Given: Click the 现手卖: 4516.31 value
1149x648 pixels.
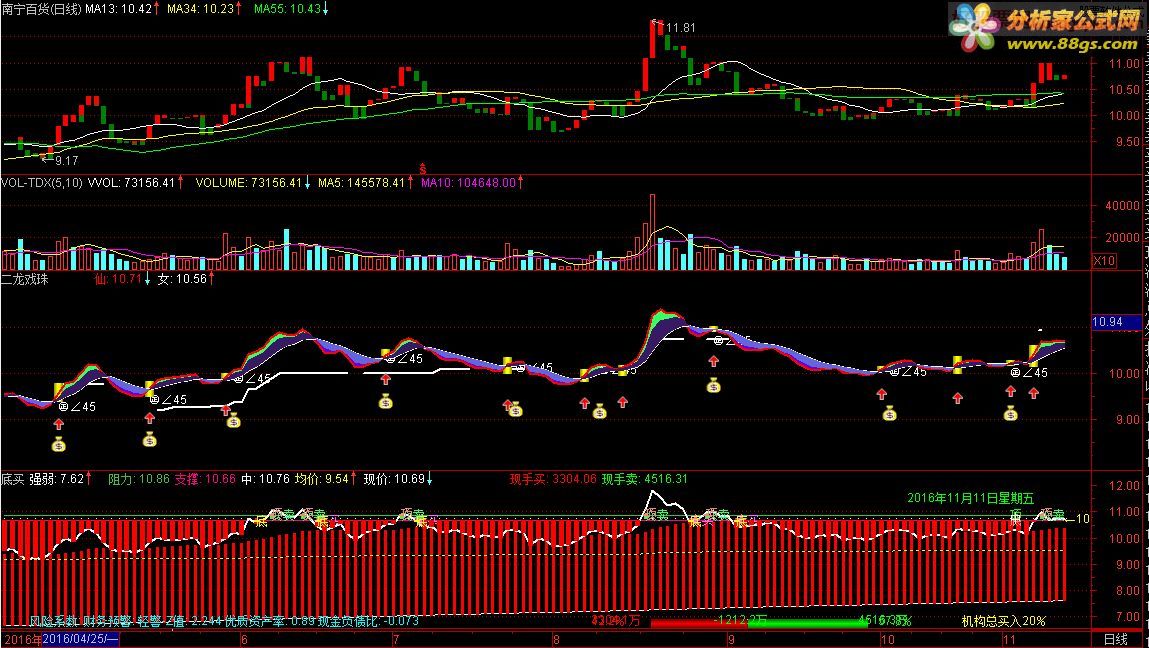Looking at the screenshot, I should (x=645, y=479).
